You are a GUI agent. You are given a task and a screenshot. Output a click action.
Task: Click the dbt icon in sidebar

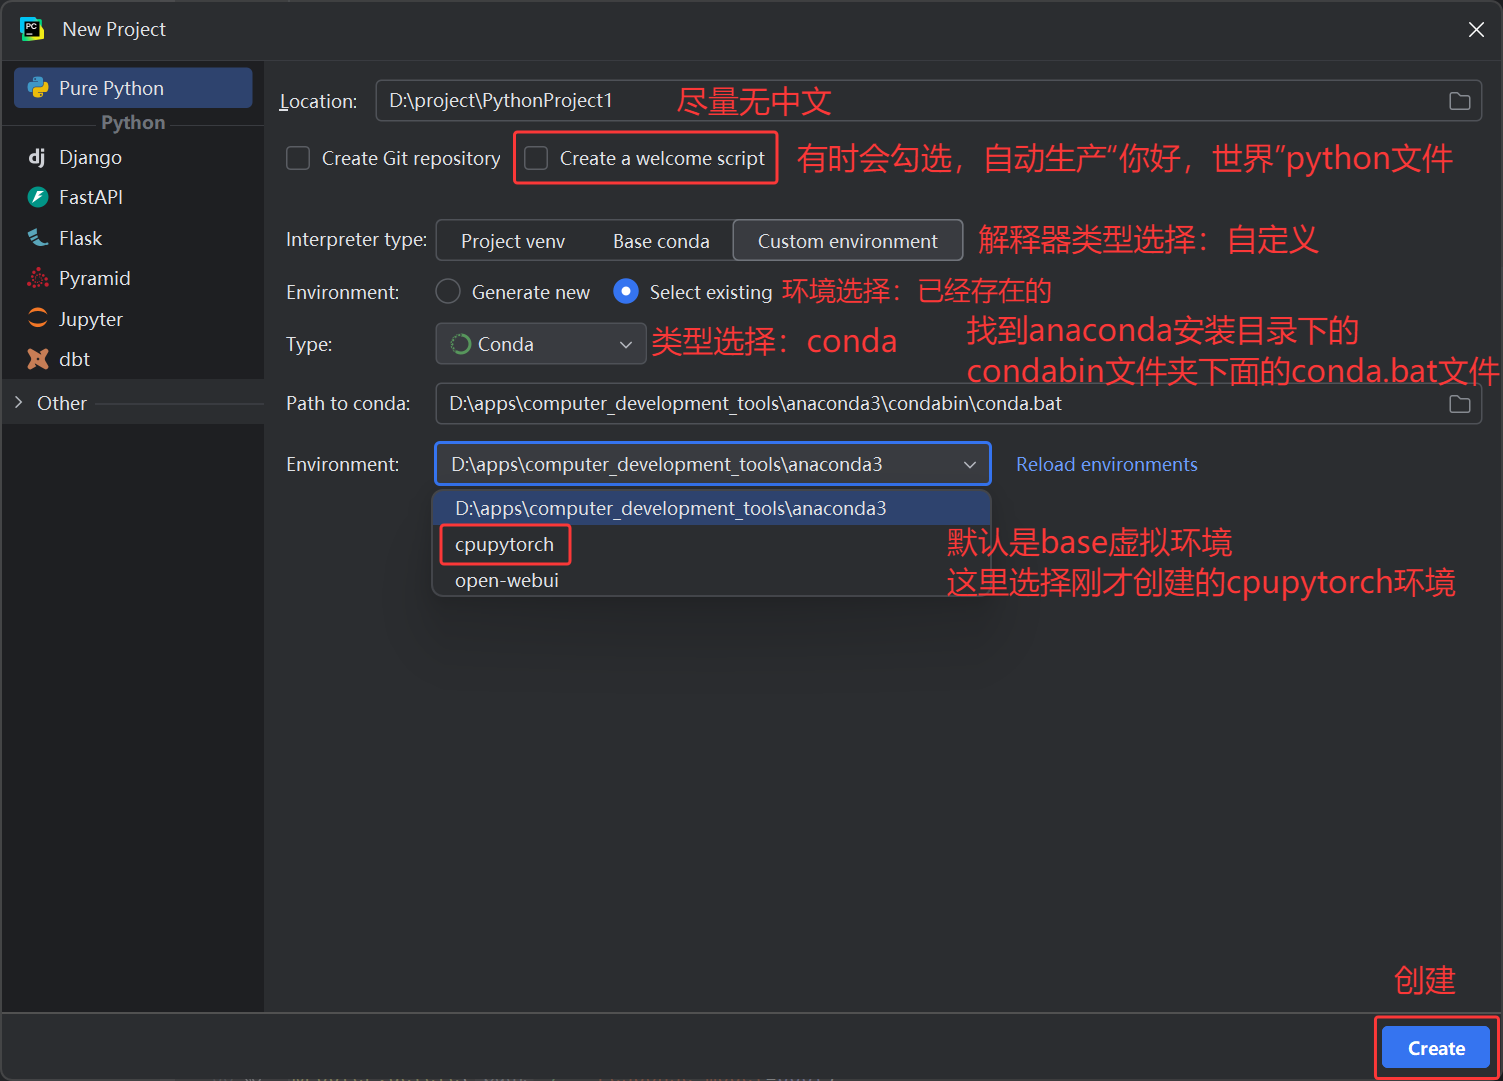pyautogui.click(x=38, y=359)
